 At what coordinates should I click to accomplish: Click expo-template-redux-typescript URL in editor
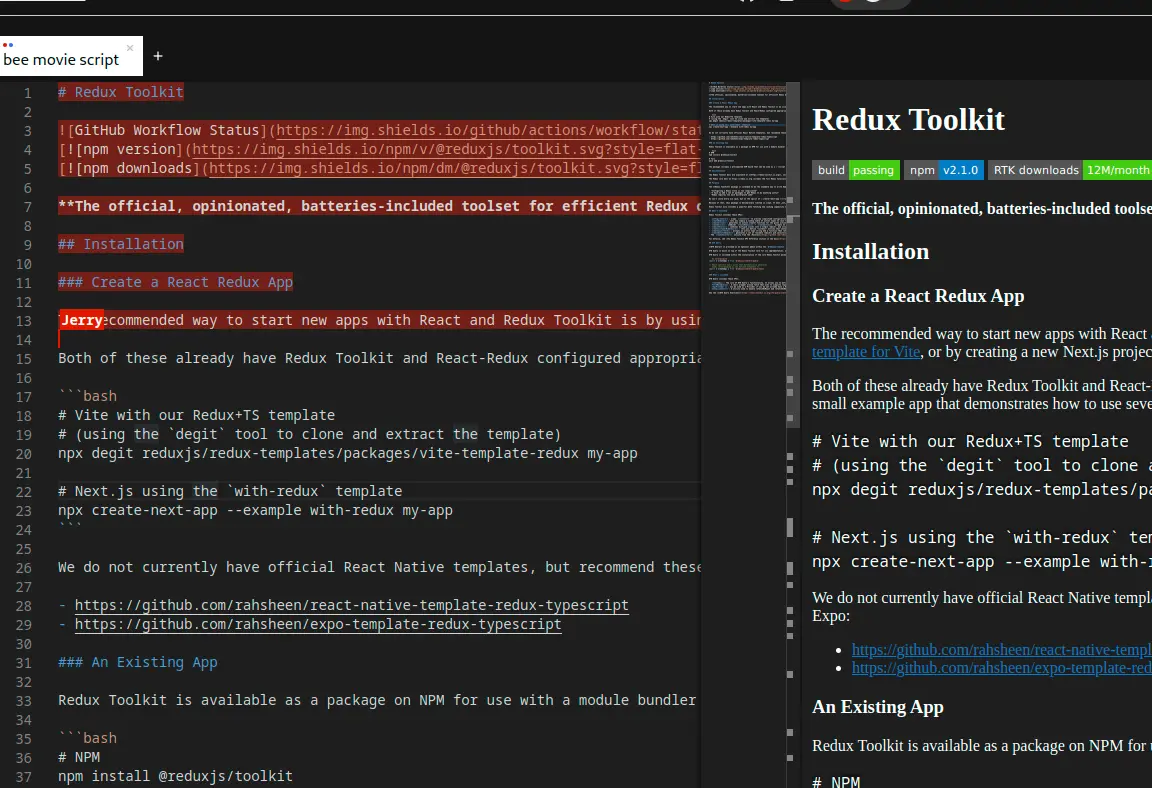click(318, 624)
